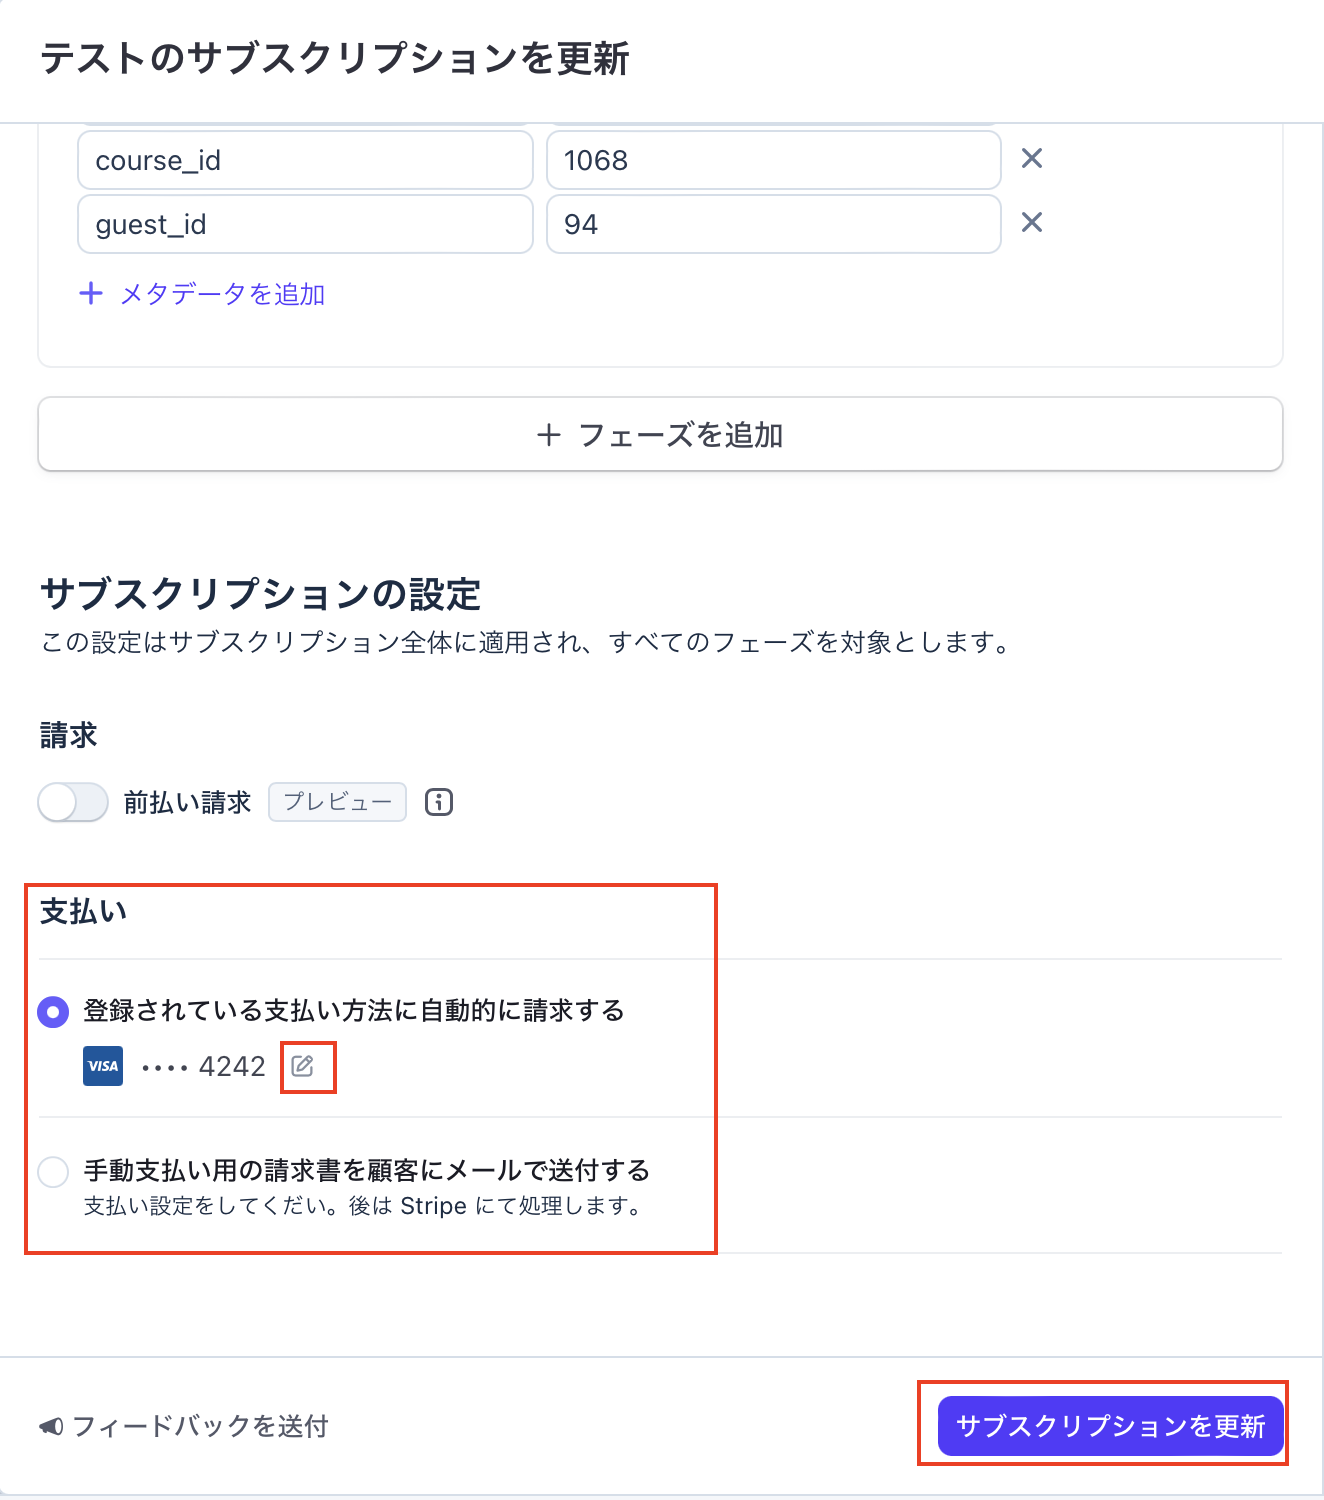Click フィードバックを送付 link
This screenshot has width=1324, height=1500.
[200, 1426]
